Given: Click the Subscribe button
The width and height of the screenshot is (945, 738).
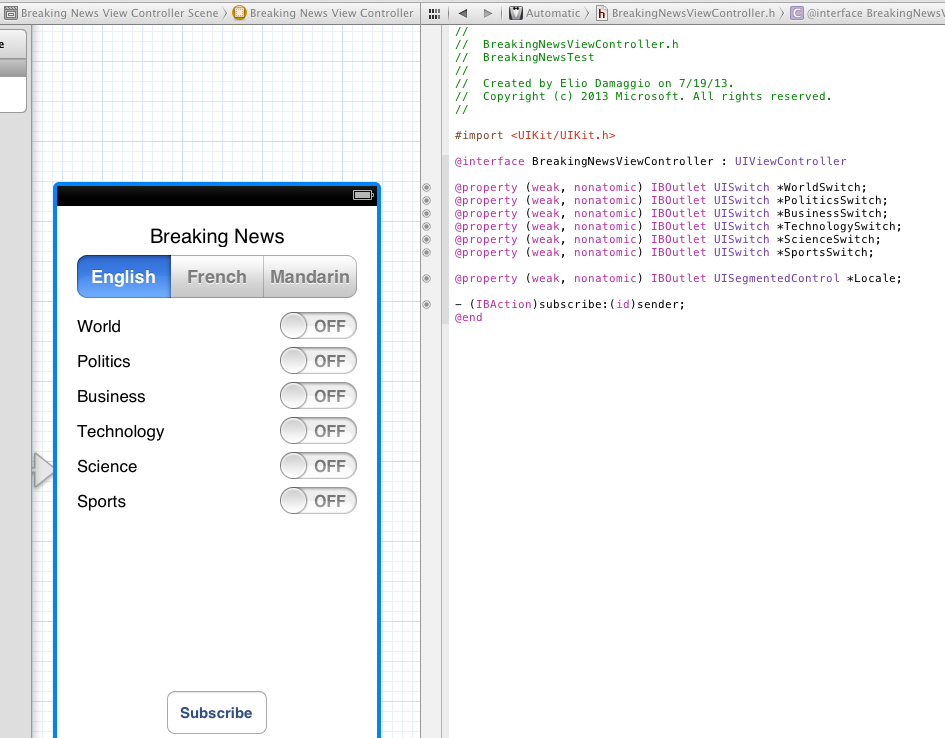Looking at the screenshot, I should [x=216, y=713].
